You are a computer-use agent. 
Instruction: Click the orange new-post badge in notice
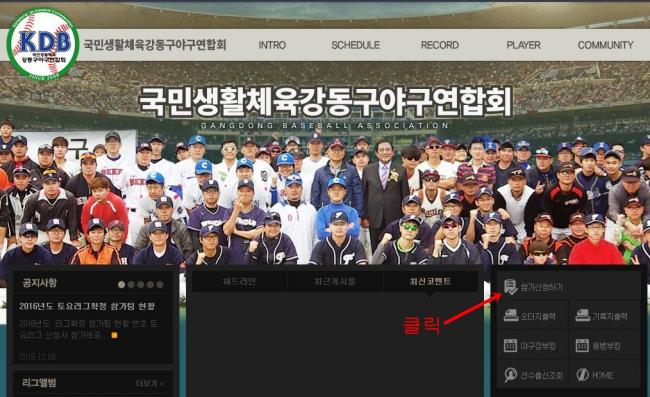(114, 335)
